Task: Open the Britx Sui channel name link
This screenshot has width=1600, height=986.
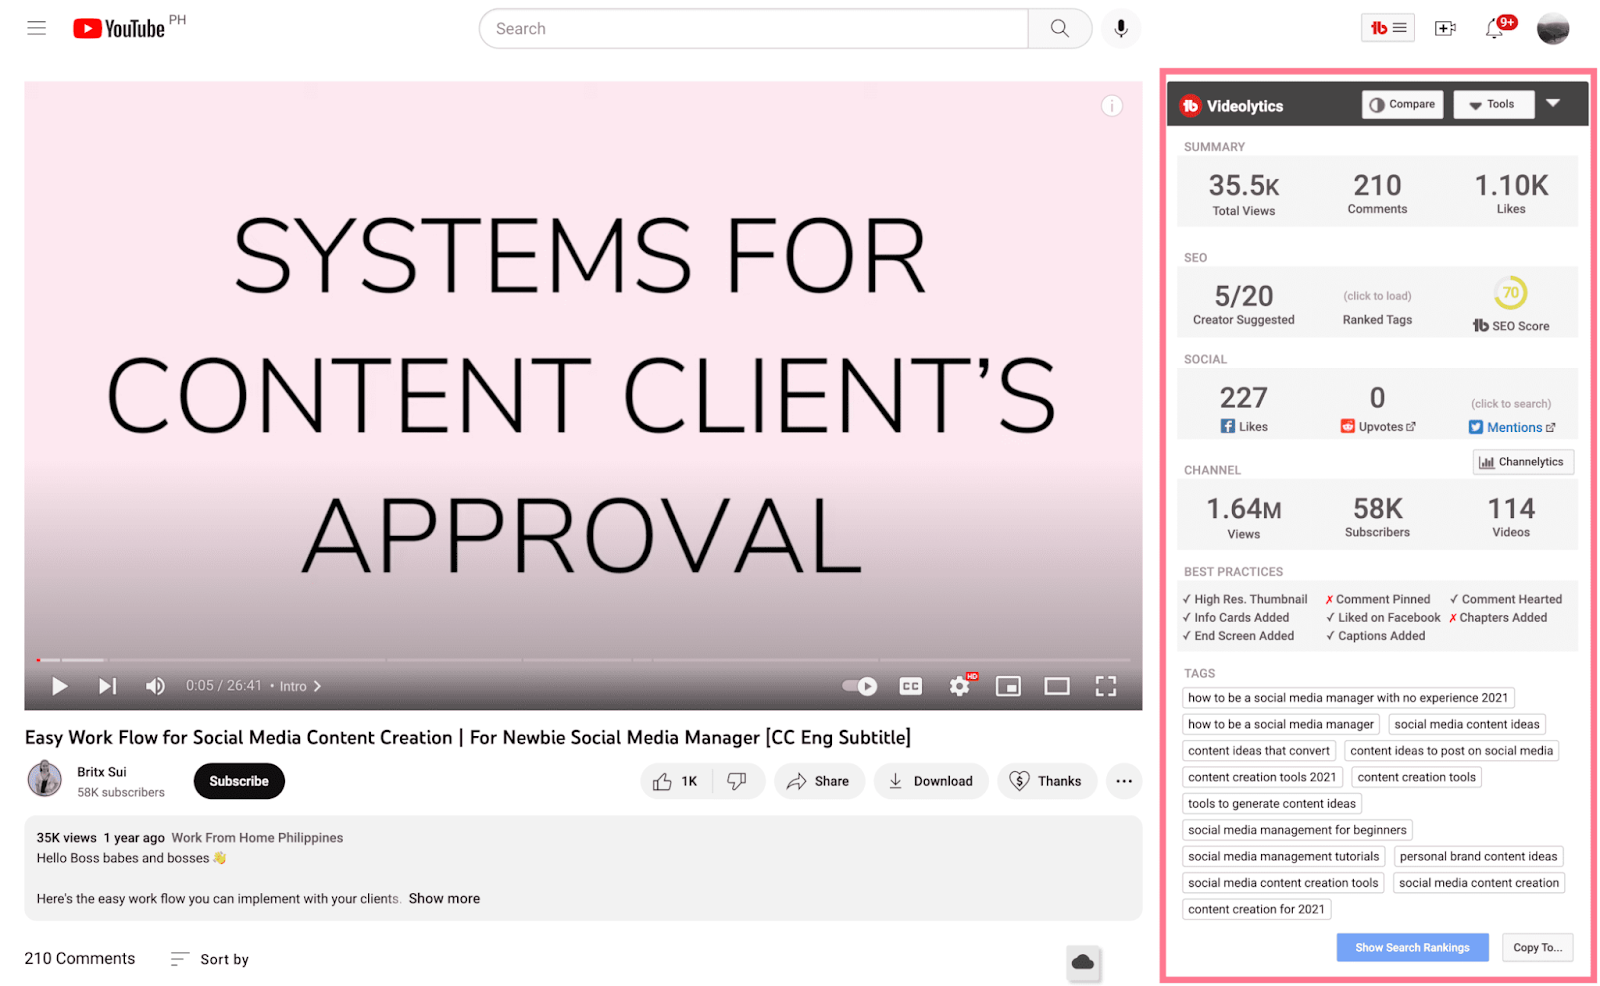Action: pyautogui.click(x=102, y=772)
